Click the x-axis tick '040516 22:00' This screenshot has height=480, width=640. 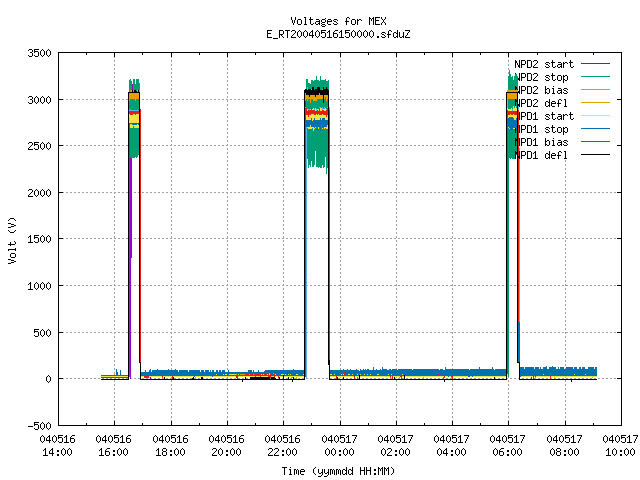click(x=283, y=446)
